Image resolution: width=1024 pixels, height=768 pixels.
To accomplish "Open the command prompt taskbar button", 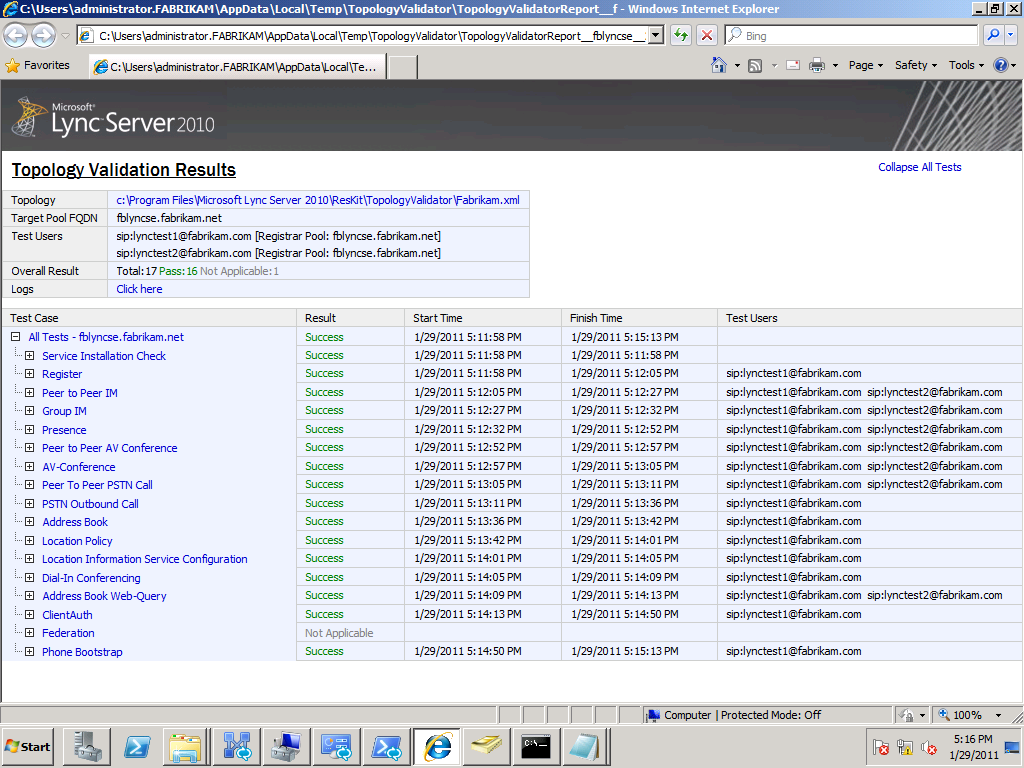I will pos(536,746).
